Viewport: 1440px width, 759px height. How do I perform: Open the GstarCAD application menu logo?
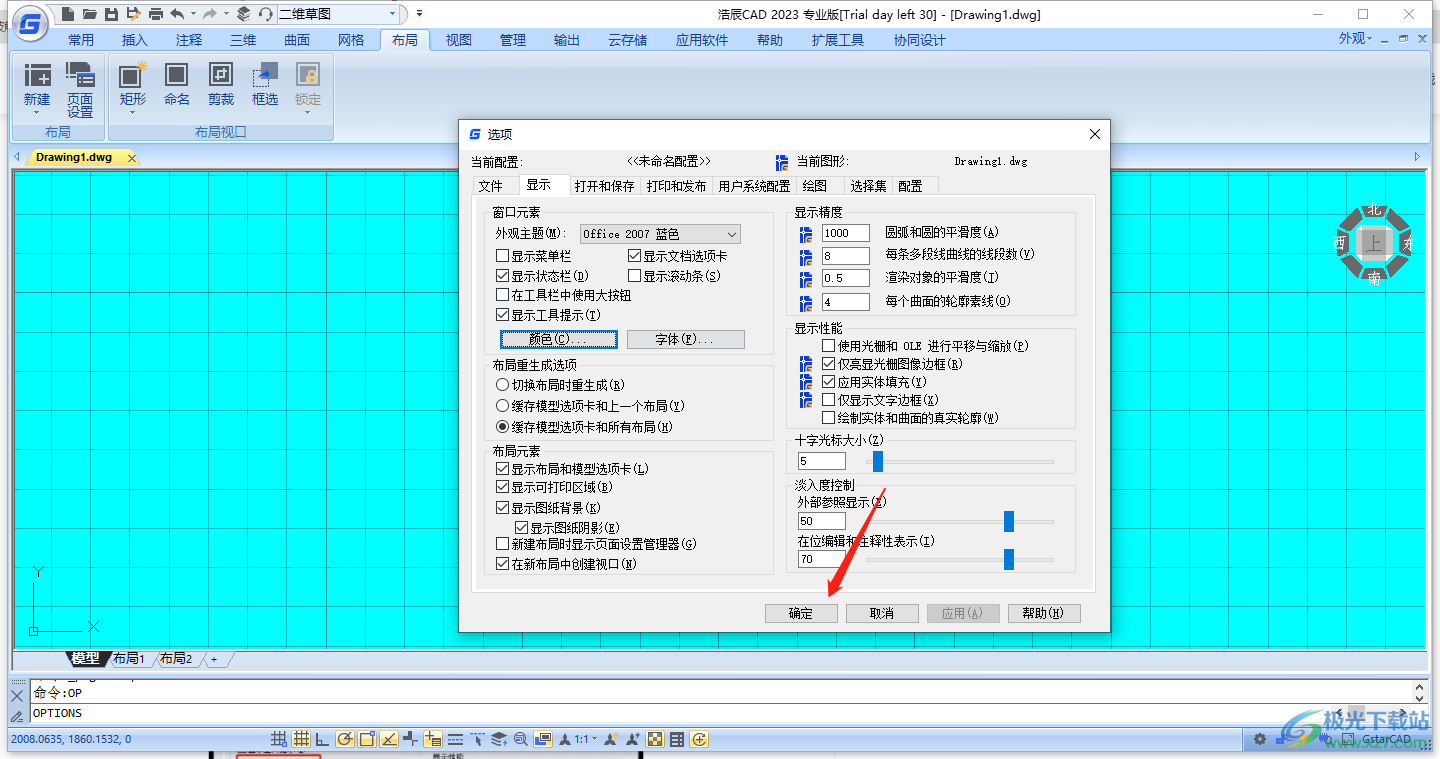tap(32, 24)
